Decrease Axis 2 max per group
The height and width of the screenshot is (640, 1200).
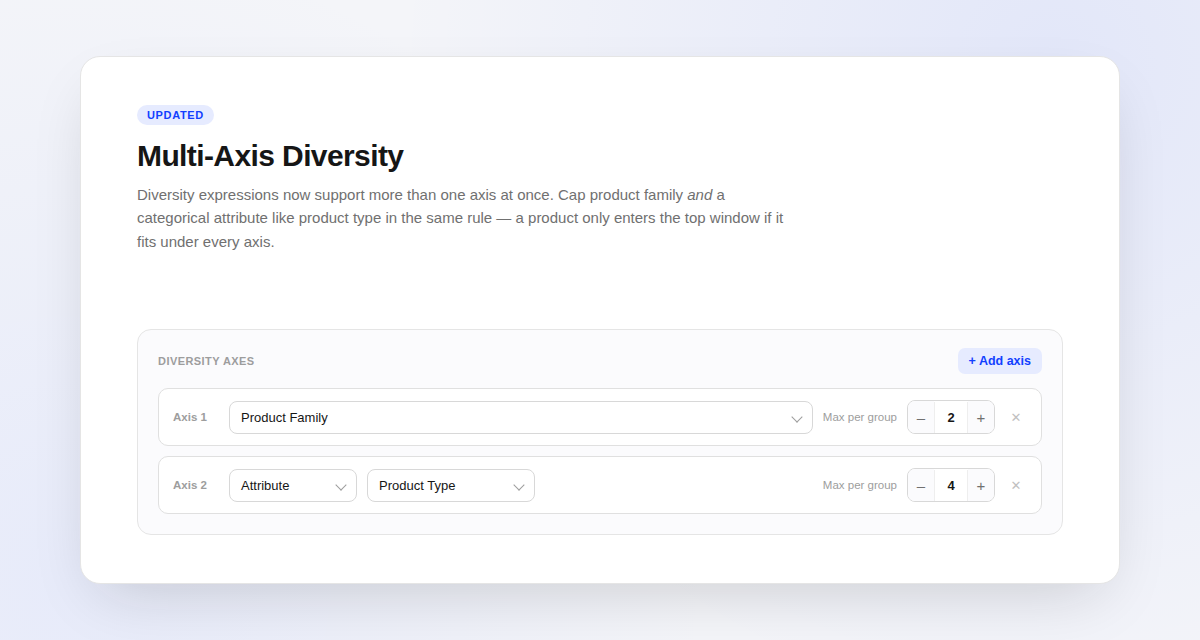point(921,486)
